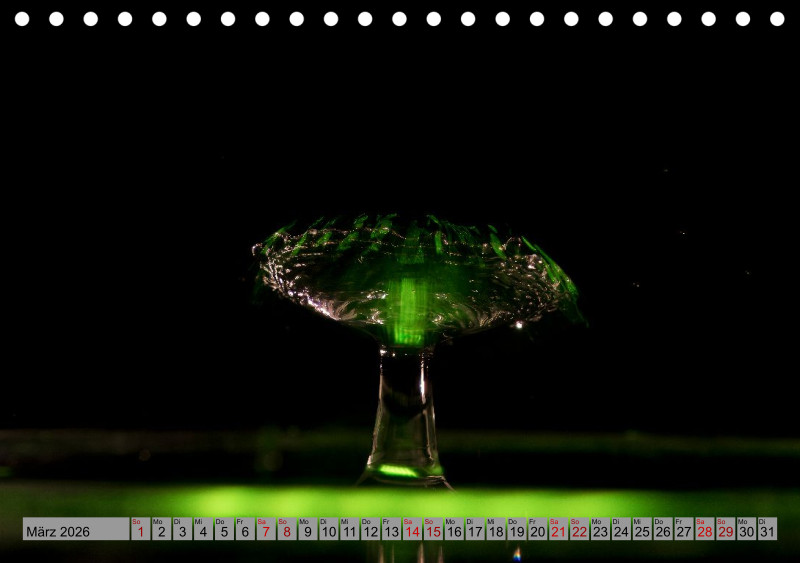
Task: Choose Friday 27 date cell
Action: (x=683, y=530)
